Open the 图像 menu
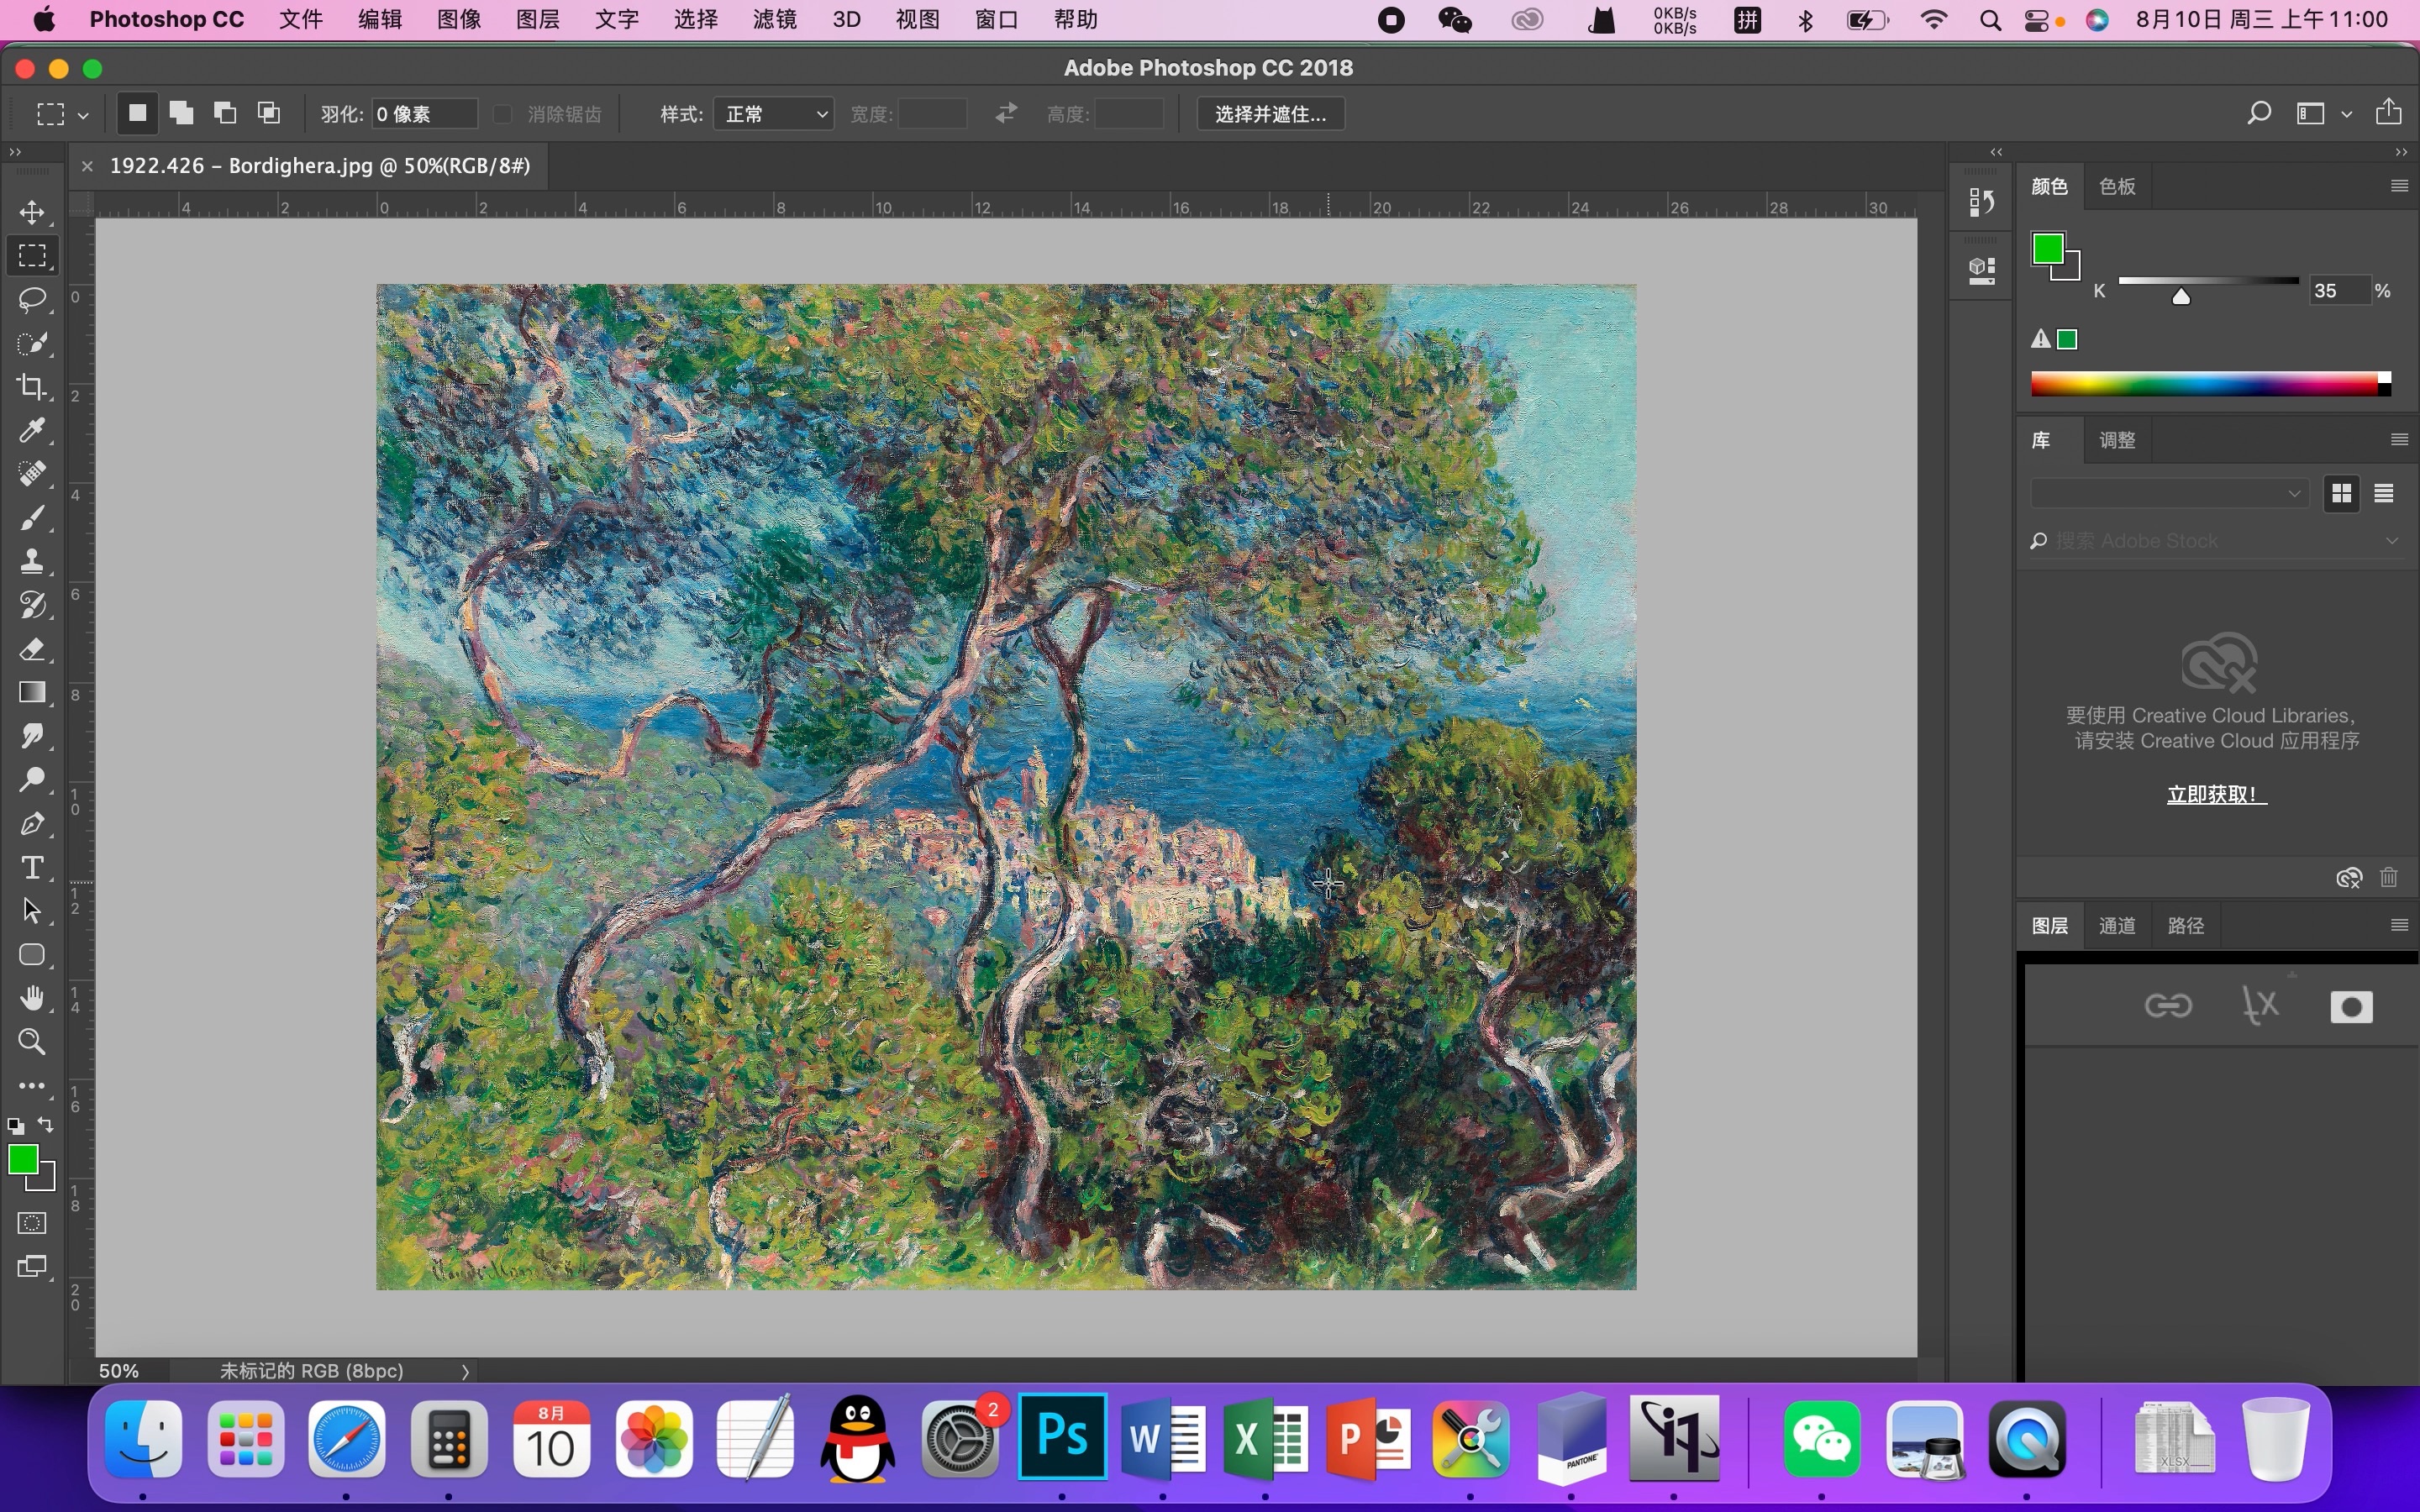 tap(458, 19)
